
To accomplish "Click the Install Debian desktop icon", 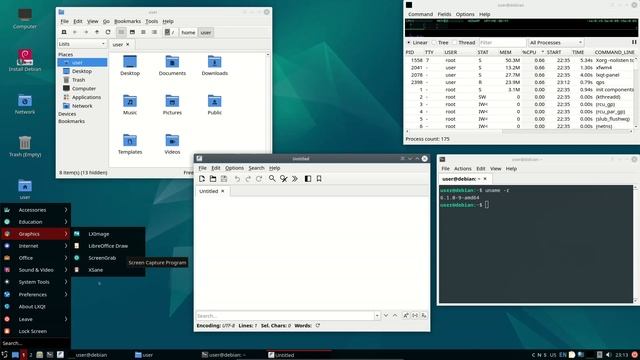I will 25,60.
